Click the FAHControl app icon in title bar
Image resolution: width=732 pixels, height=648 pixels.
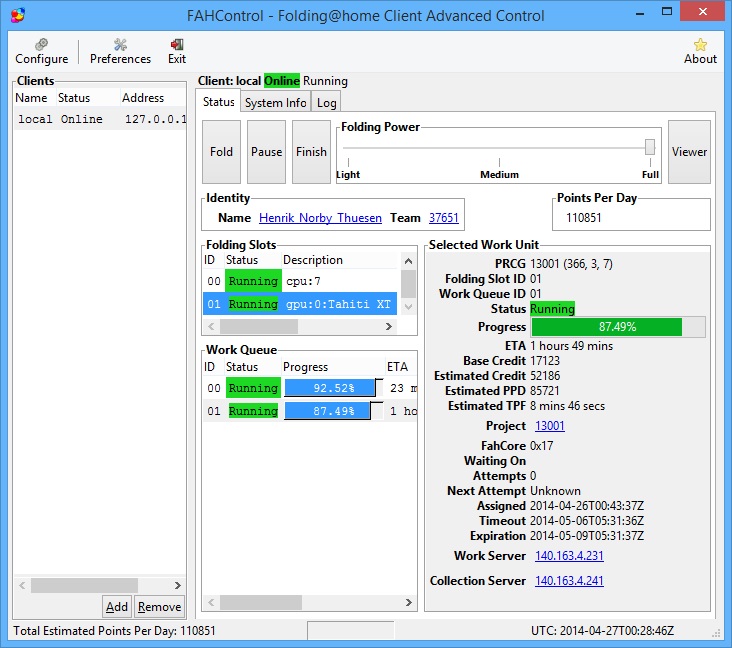[x=18, y=15]
